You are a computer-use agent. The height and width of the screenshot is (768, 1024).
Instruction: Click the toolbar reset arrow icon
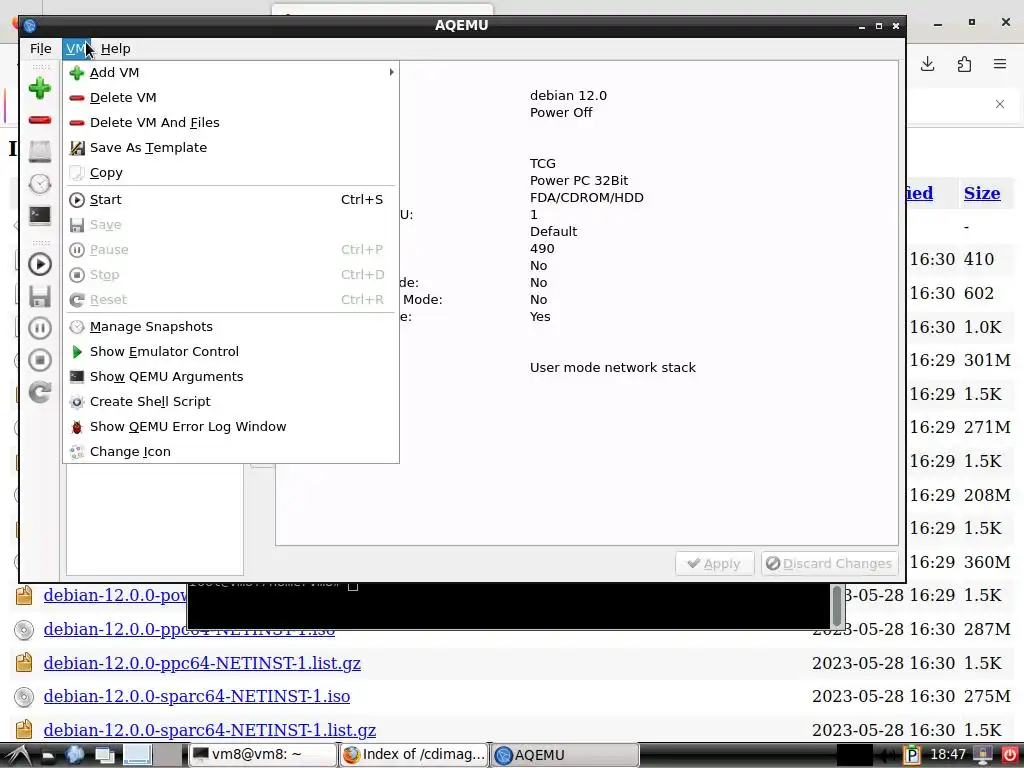[39, 392]
